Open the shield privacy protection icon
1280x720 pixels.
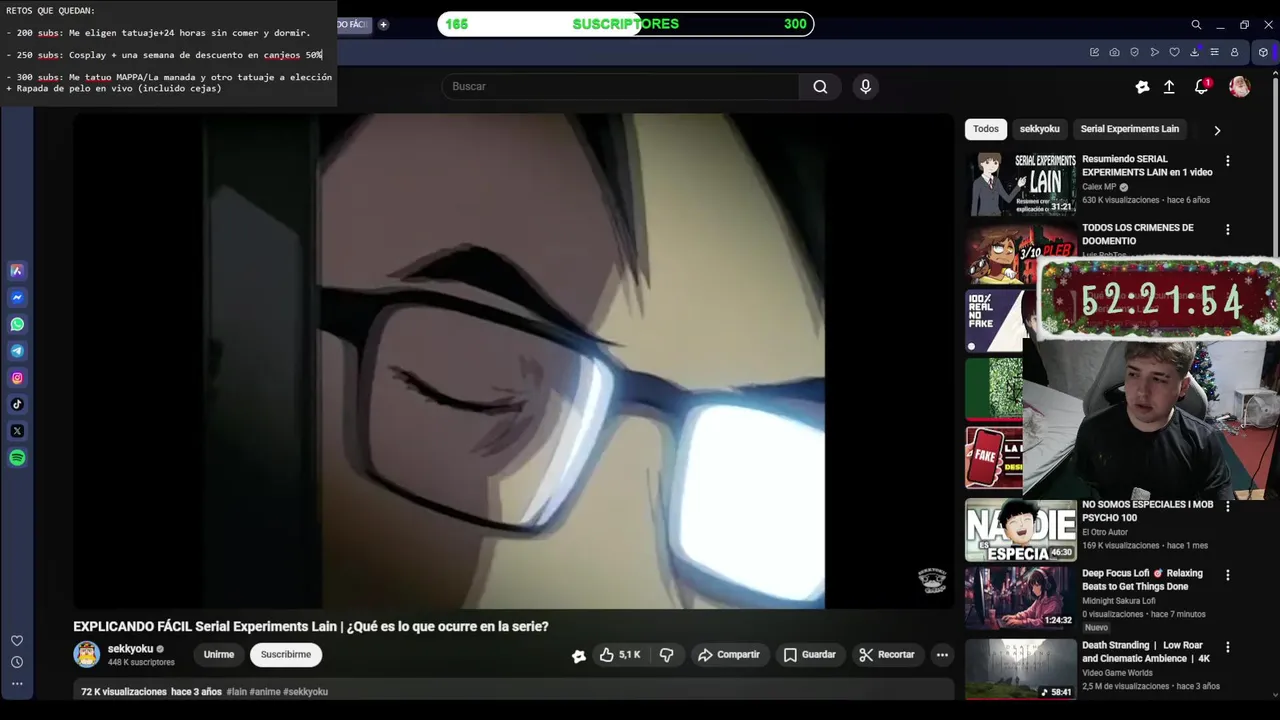[x=1134, y=52]
